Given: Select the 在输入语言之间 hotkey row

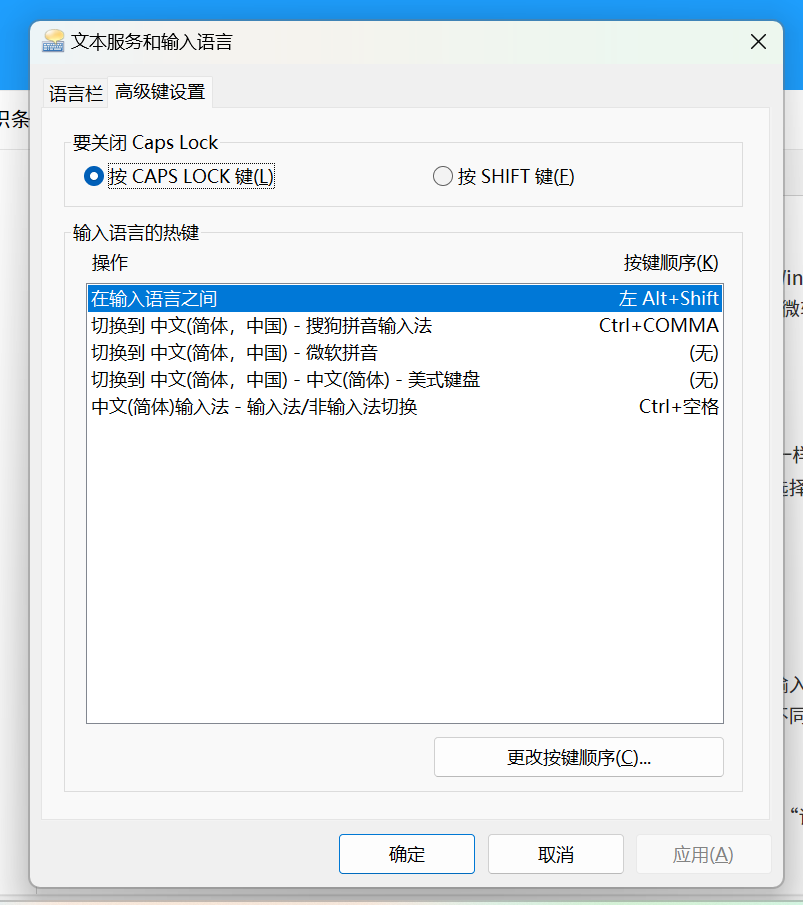Looking at the screenshot, I should tap(405, 298).
